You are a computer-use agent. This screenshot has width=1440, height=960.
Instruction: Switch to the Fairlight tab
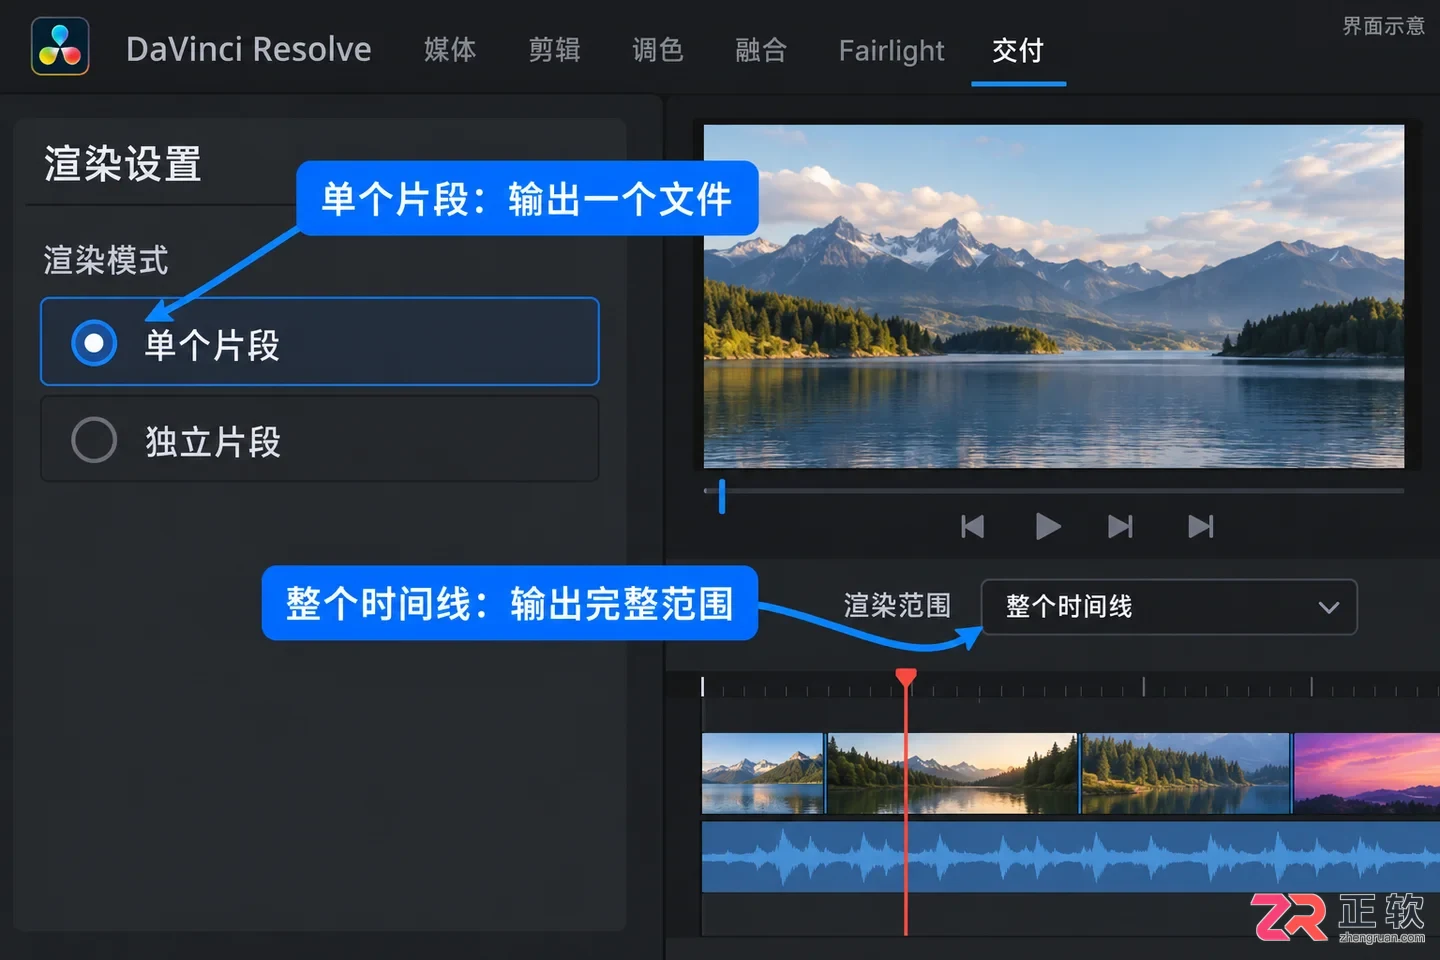click(891, 50)
